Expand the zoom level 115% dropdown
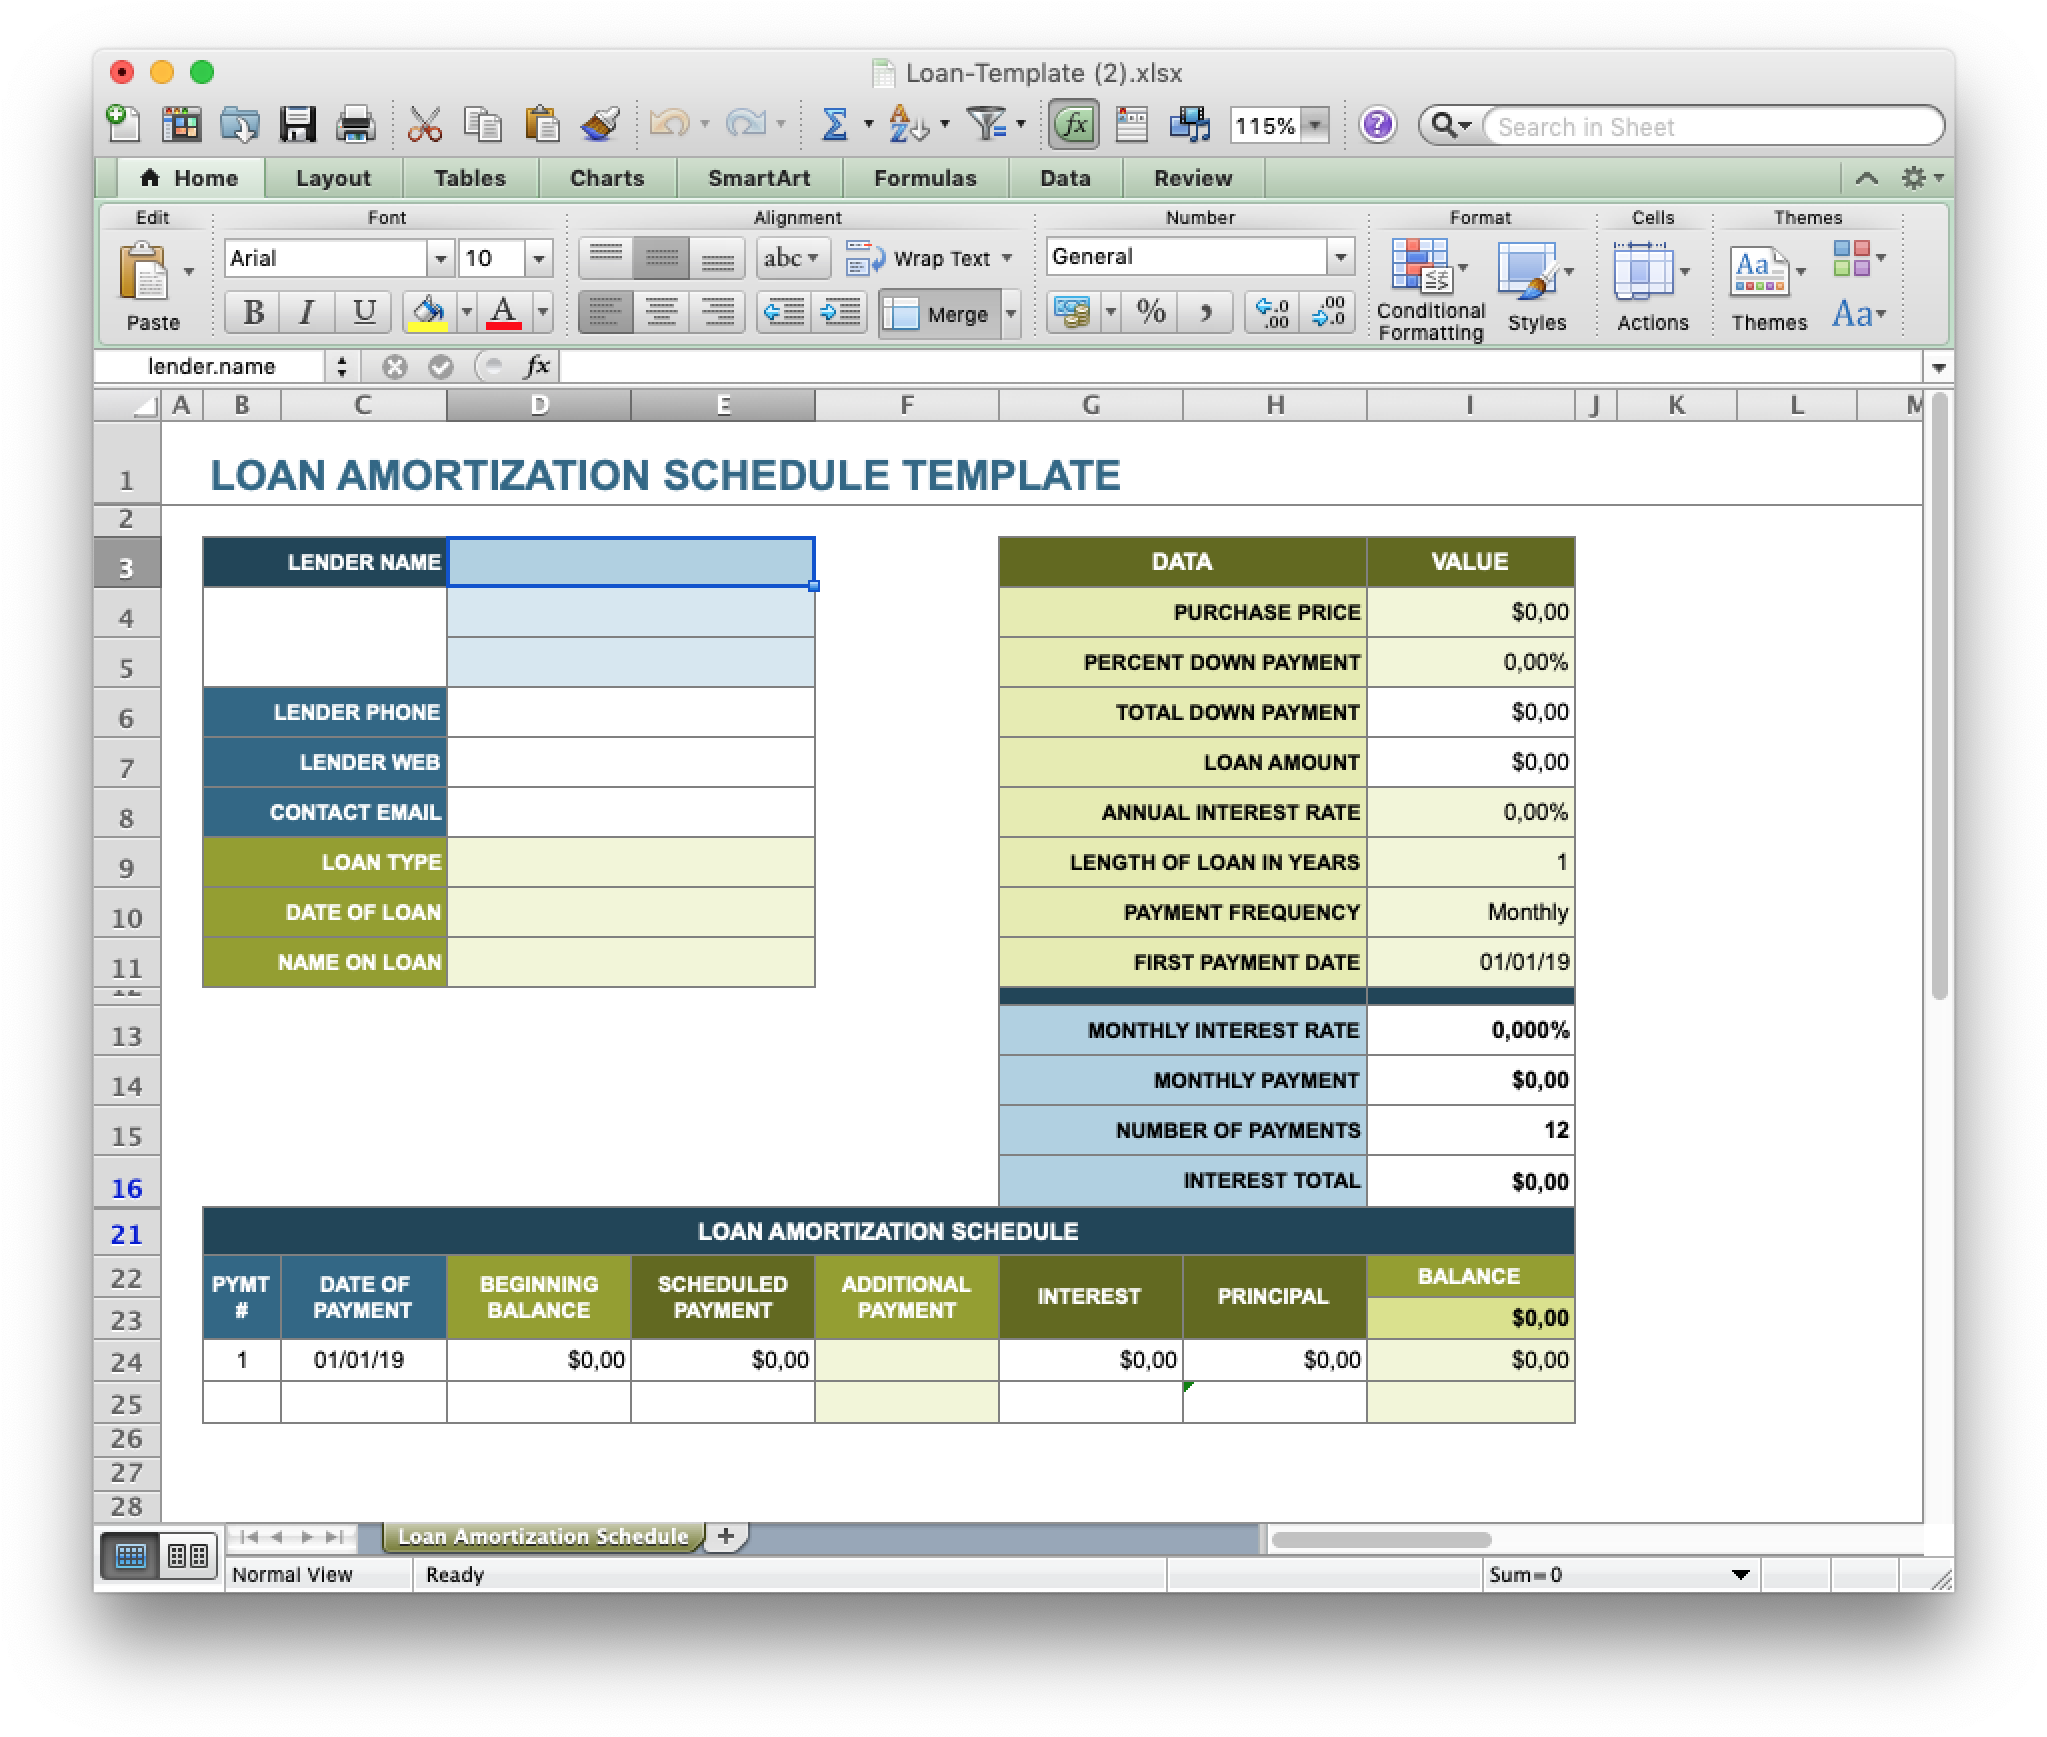 pos(1313,126)
